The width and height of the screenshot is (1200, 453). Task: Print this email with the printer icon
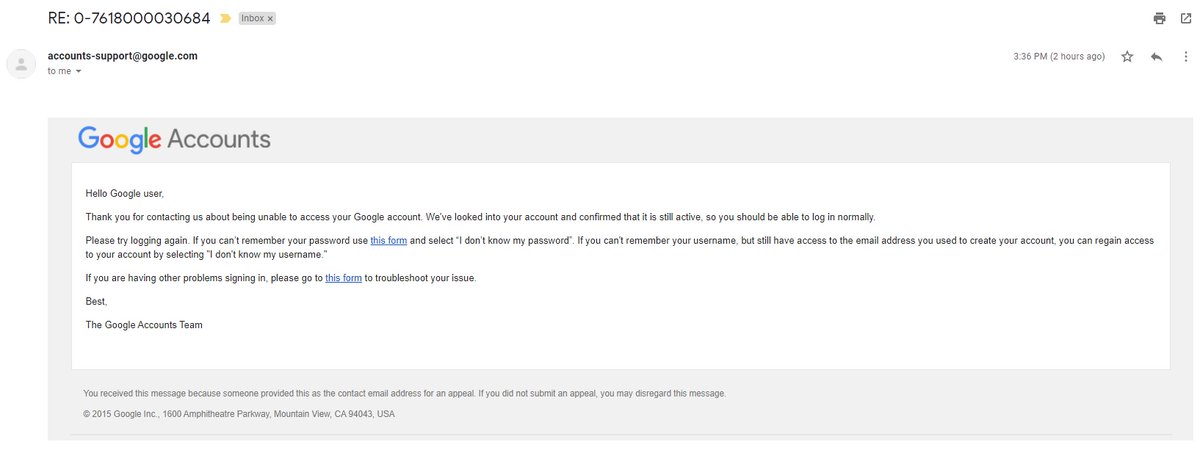[x=1159, y=18]
